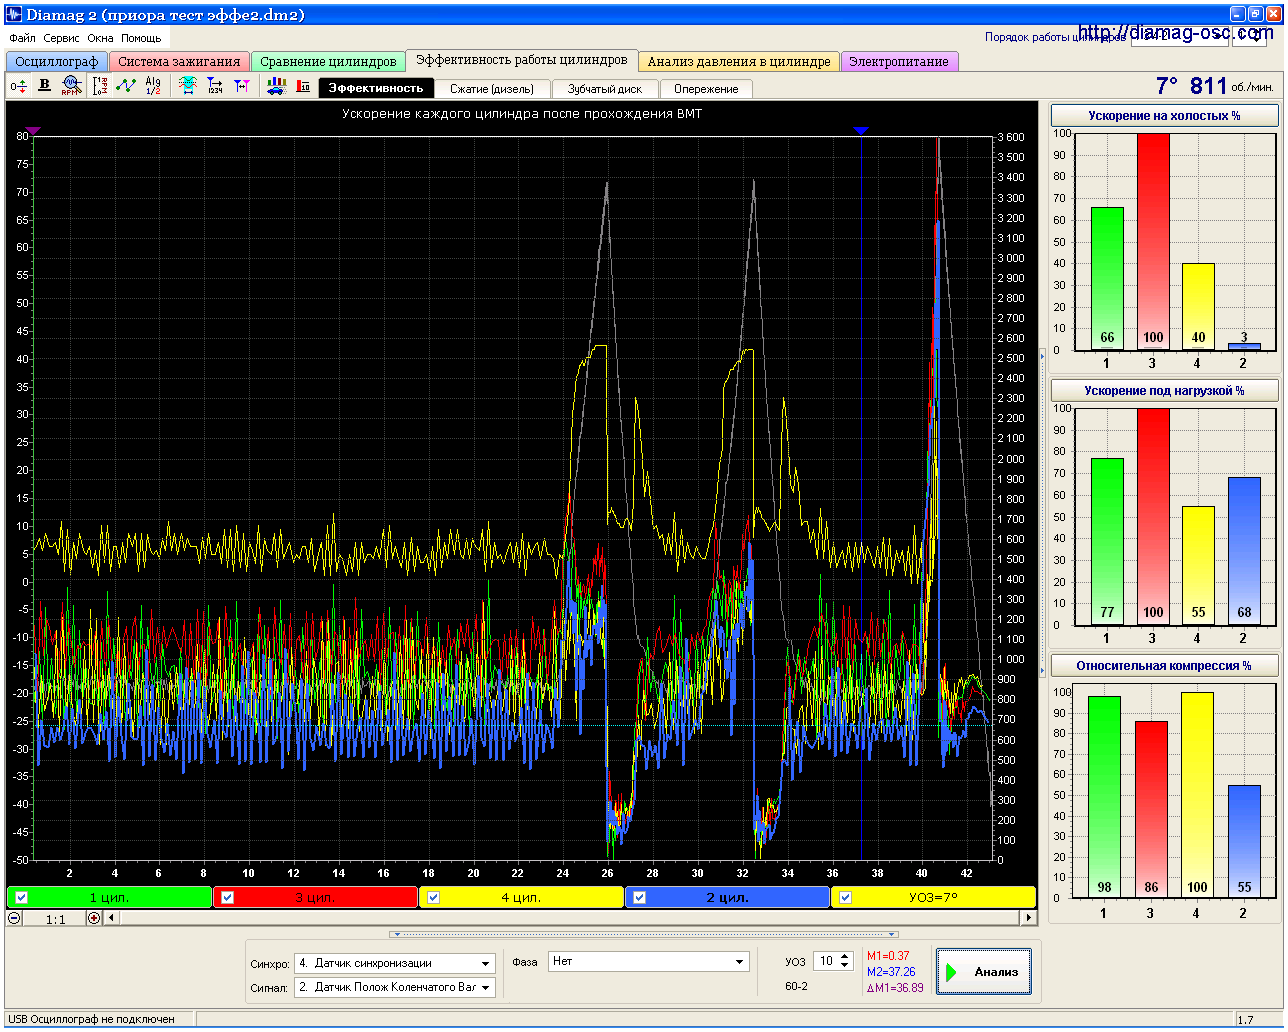Click the zero-level up/down arrows toolbar icon
The height and width of the screenshot is (1032, 1288).
(x=18, y=87)
